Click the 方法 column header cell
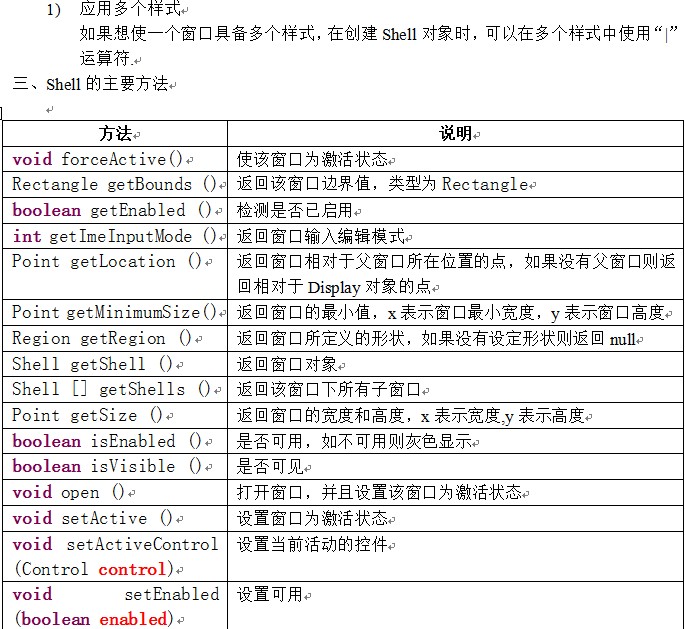The width and height of the screenshot is (685, 629). 115,134
